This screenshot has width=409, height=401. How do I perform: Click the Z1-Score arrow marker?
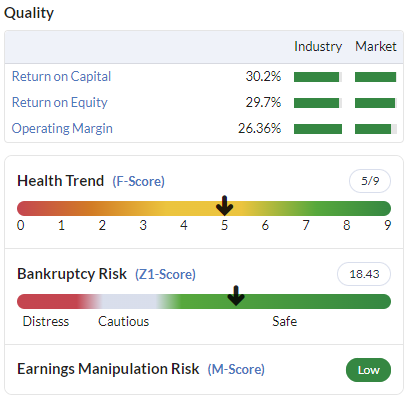point(236,296)
